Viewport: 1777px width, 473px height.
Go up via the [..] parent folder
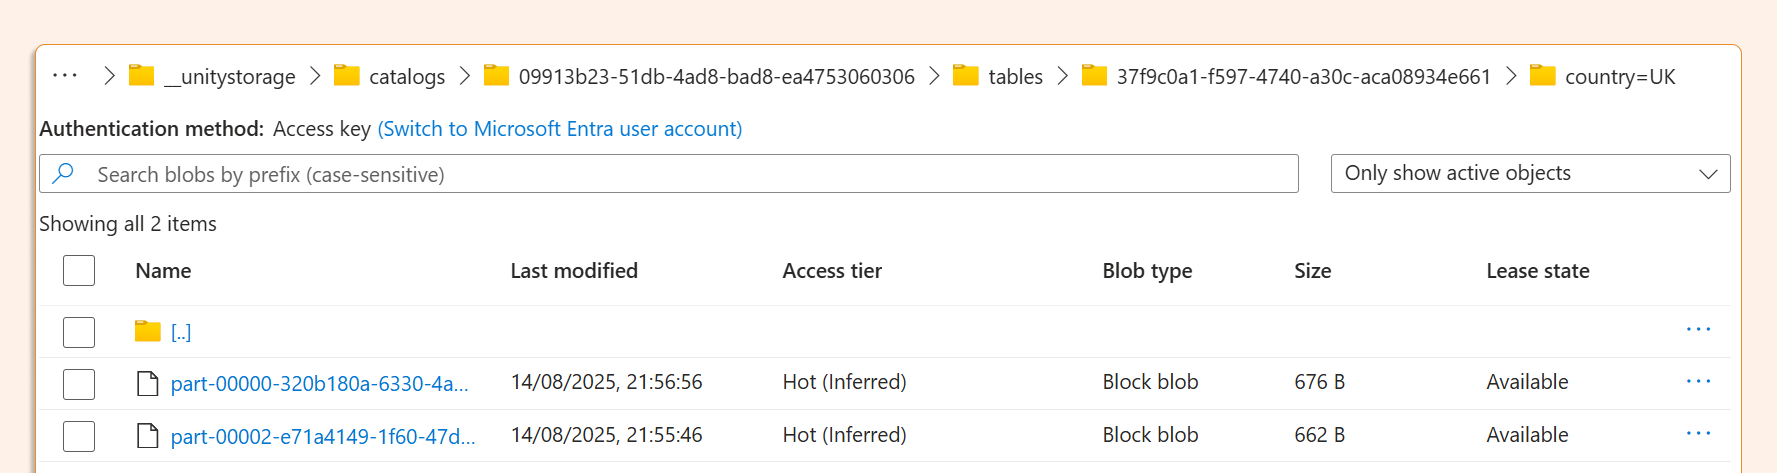click(x=180, y=332)
